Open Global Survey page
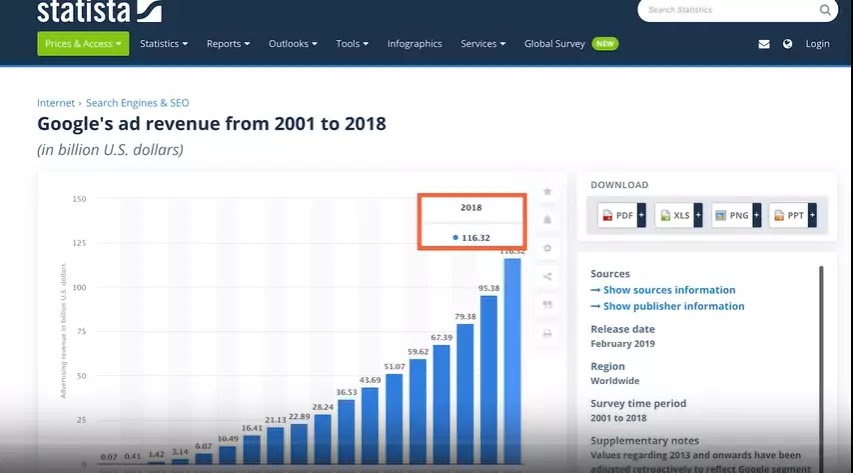This screenshot has width=853, height=473. (x=554, y=44)
